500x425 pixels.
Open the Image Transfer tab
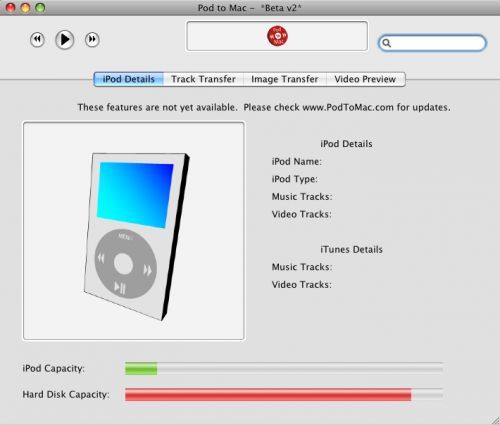pos(285,79)
